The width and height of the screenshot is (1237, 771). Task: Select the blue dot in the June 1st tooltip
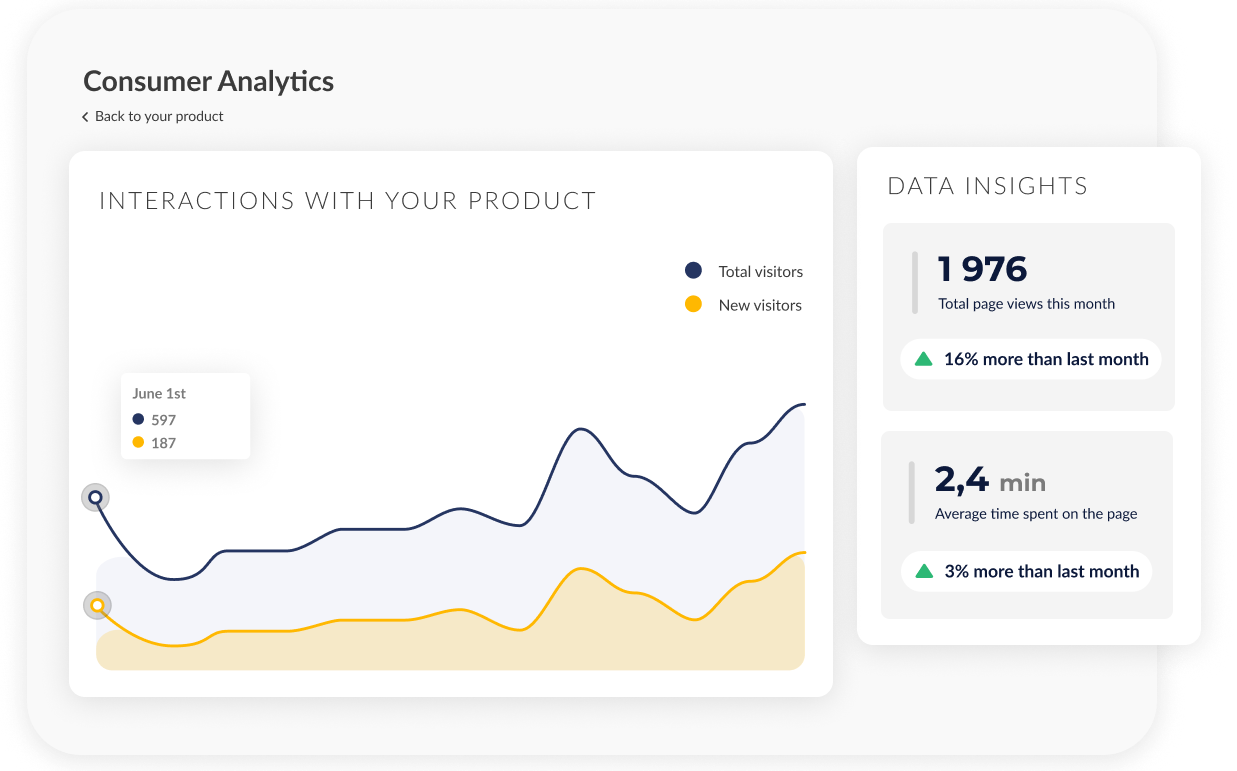pos(137,420)
